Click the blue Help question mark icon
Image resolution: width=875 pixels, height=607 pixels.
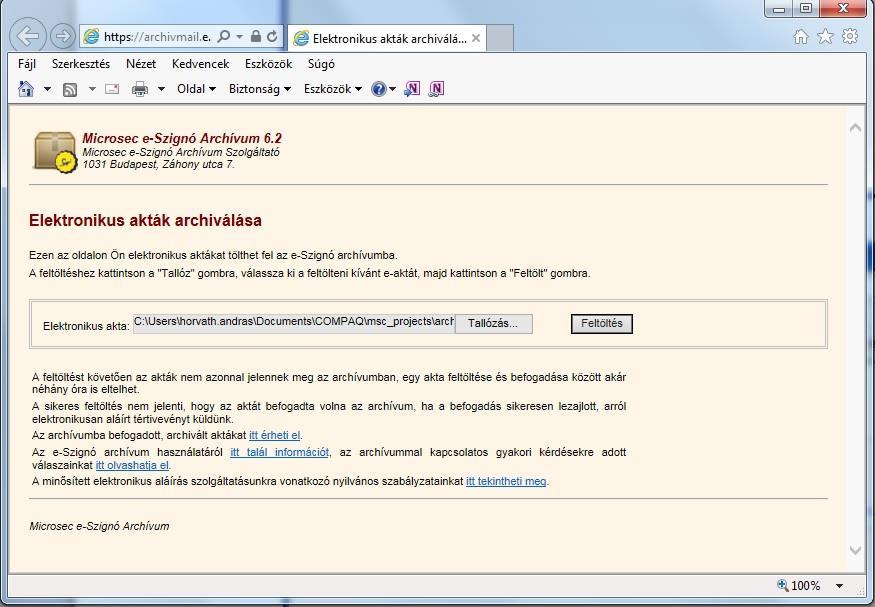coord(378,89)
